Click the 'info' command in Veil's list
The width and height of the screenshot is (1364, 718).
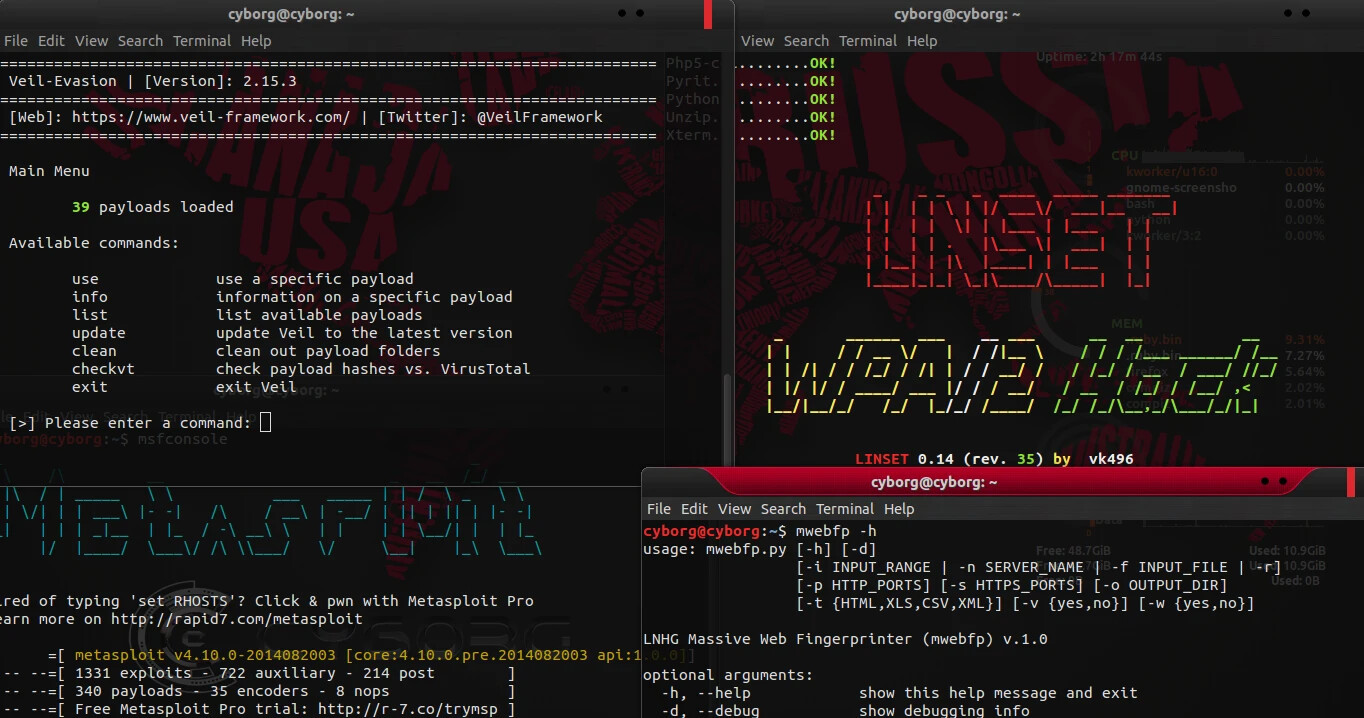(x=90, y=297)
